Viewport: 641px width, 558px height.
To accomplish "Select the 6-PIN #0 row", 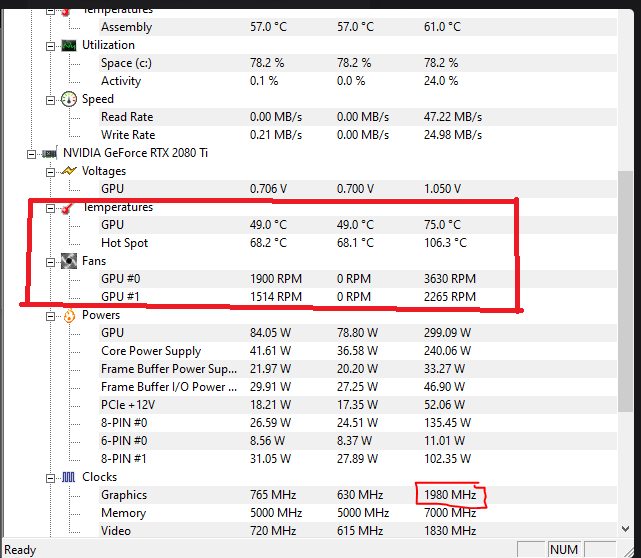I will (358, 441).
